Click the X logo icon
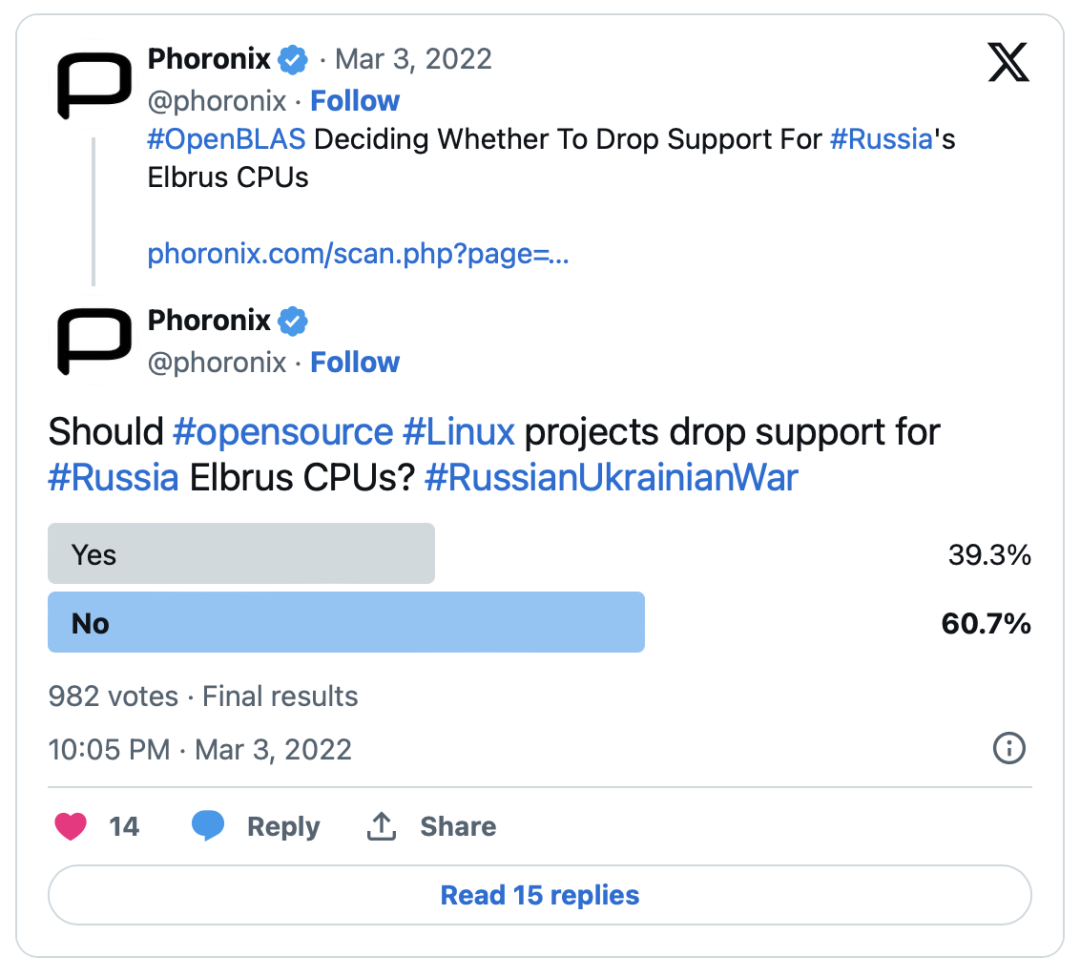 pyautogui.click(x=1007, y=64)
